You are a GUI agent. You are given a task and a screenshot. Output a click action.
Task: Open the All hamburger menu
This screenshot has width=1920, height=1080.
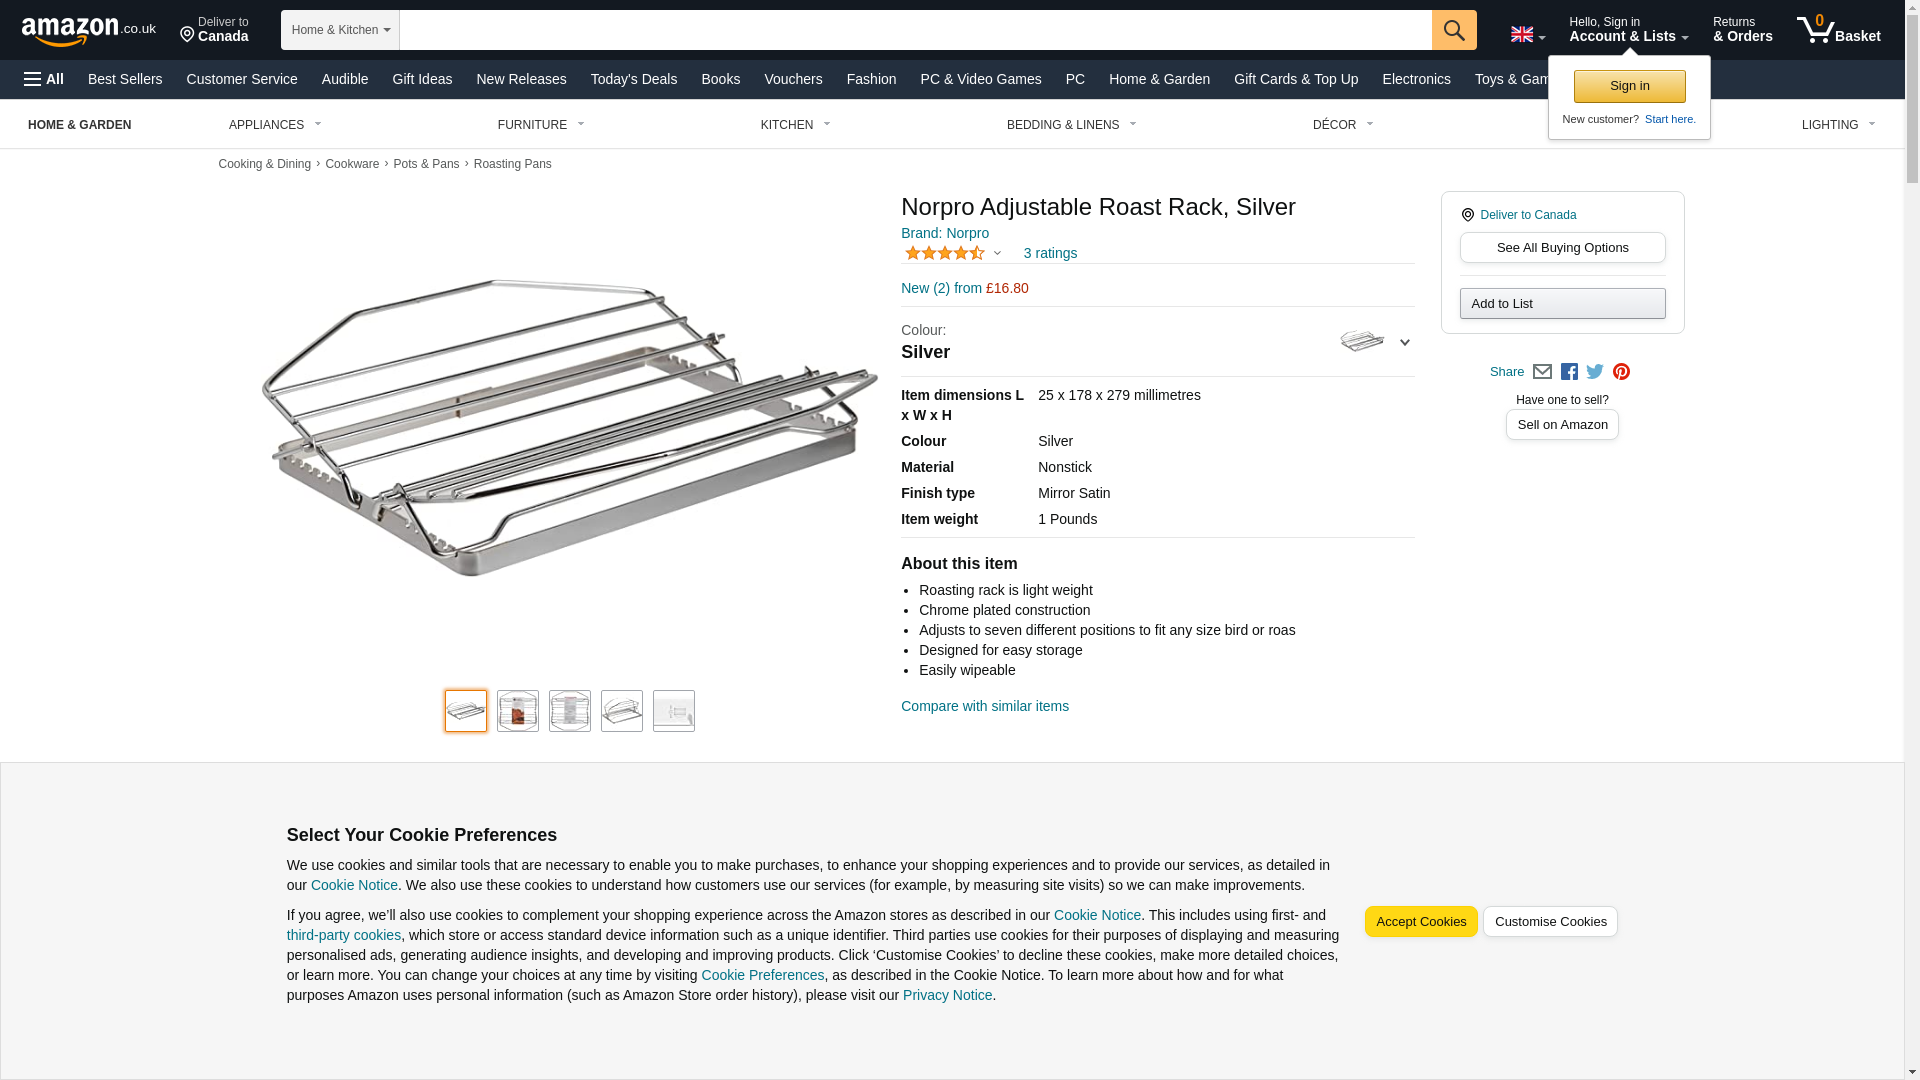tap(44, 79)
